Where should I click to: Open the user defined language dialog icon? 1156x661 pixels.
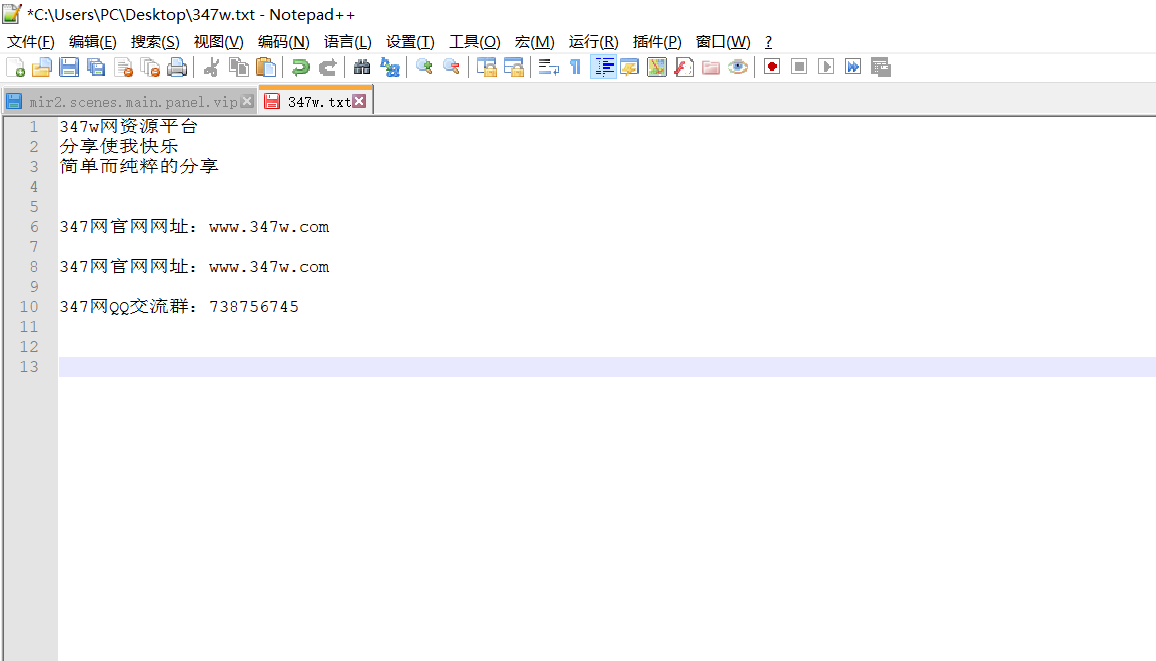coord(630,67)
